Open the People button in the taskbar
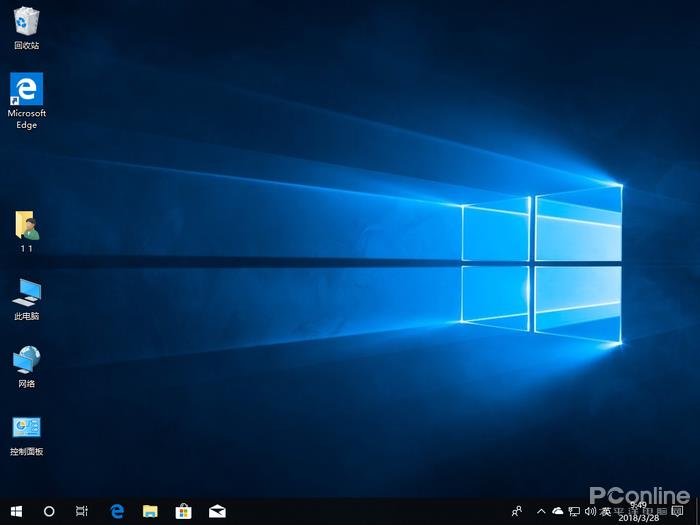 tap(516, 511)
